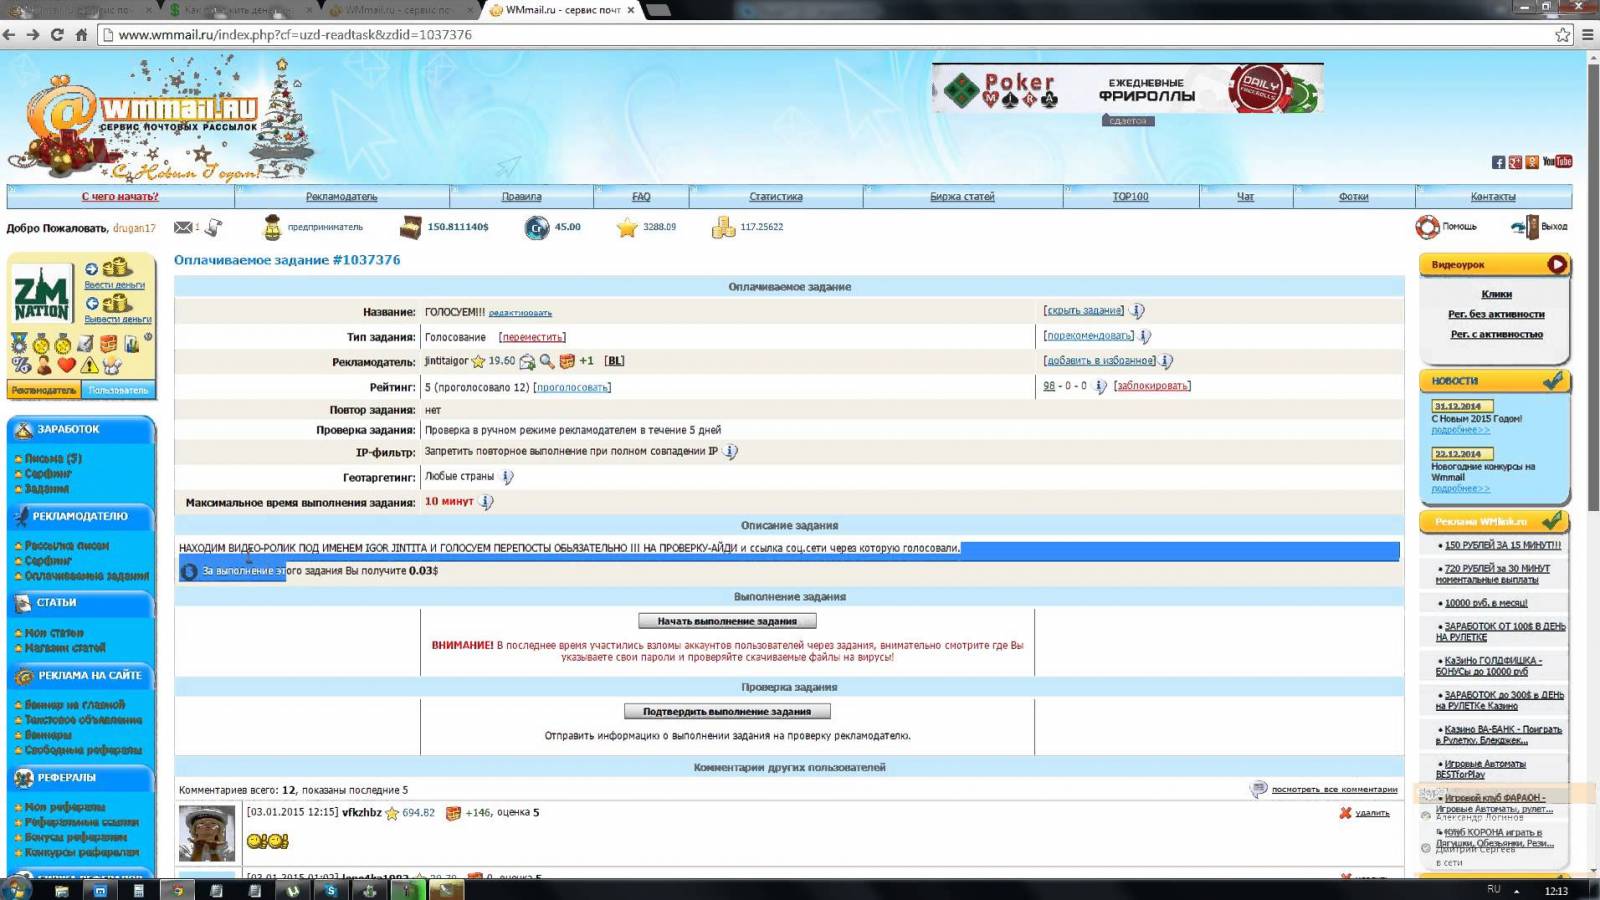Click the YouTube icon in header
Screen dimensions: 1600x900
click(1557, 162)
